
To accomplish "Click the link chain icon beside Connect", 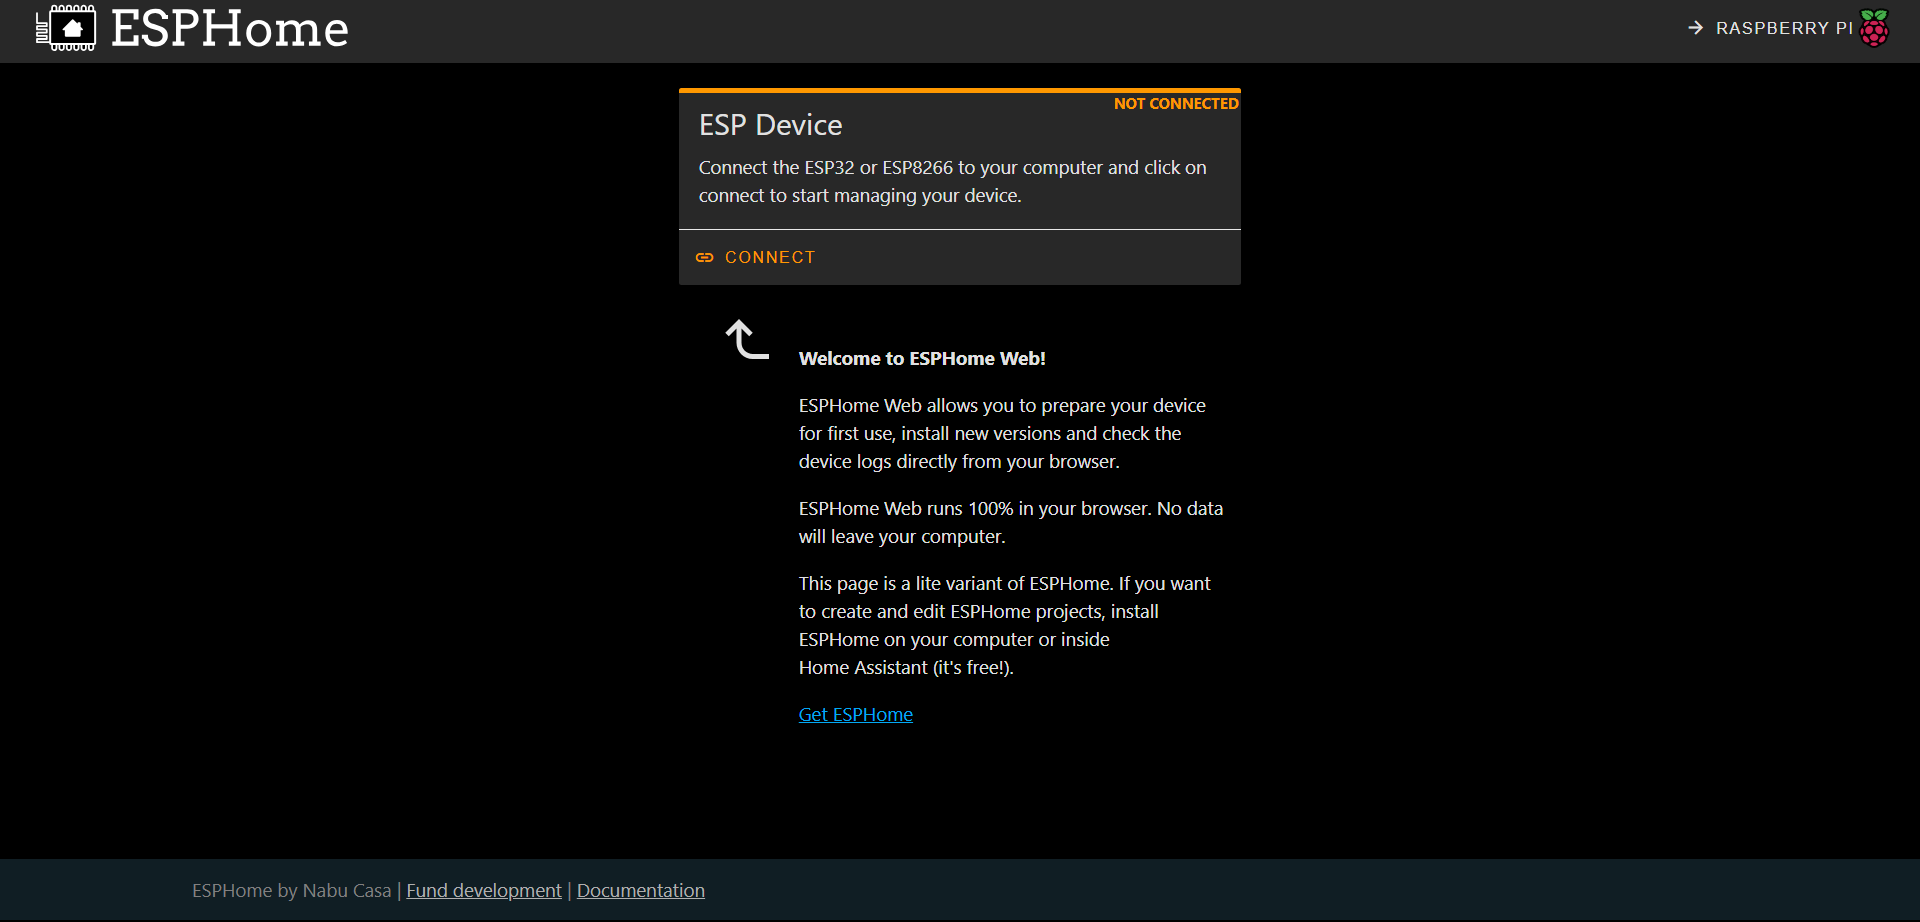I will pos(705,258).
